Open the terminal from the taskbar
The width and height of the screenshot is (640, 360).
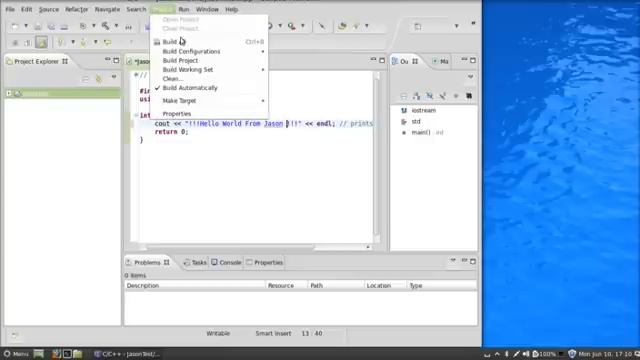(x=67, y=354)
